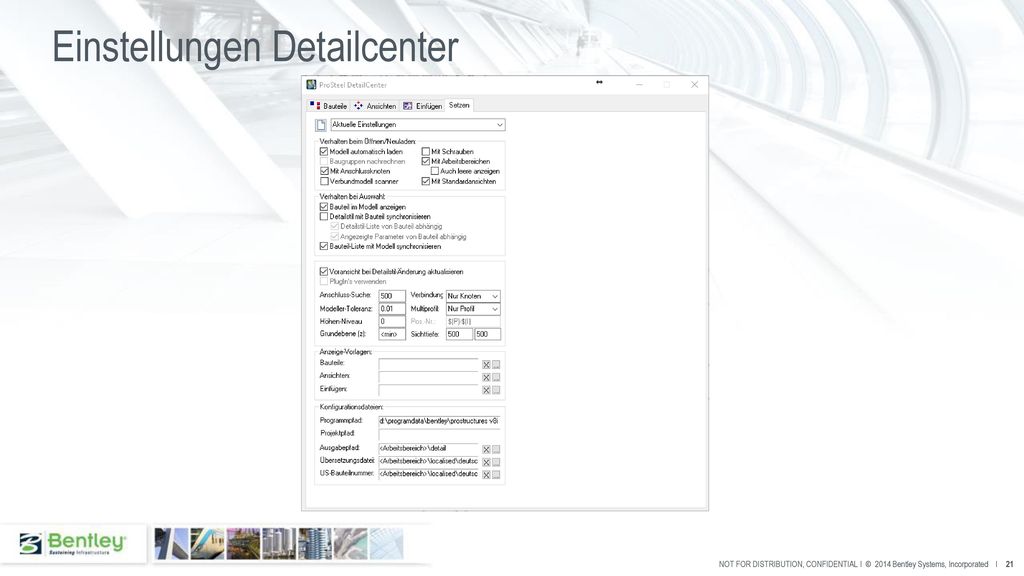Minimize the ProSteel DetailCenter window

tap(639, 85)
